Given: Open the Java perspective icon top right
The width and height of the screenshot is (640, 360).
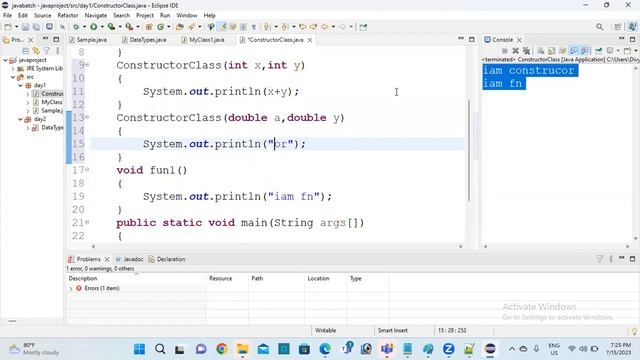Looking at the screenshot, I should coord(633,27).
